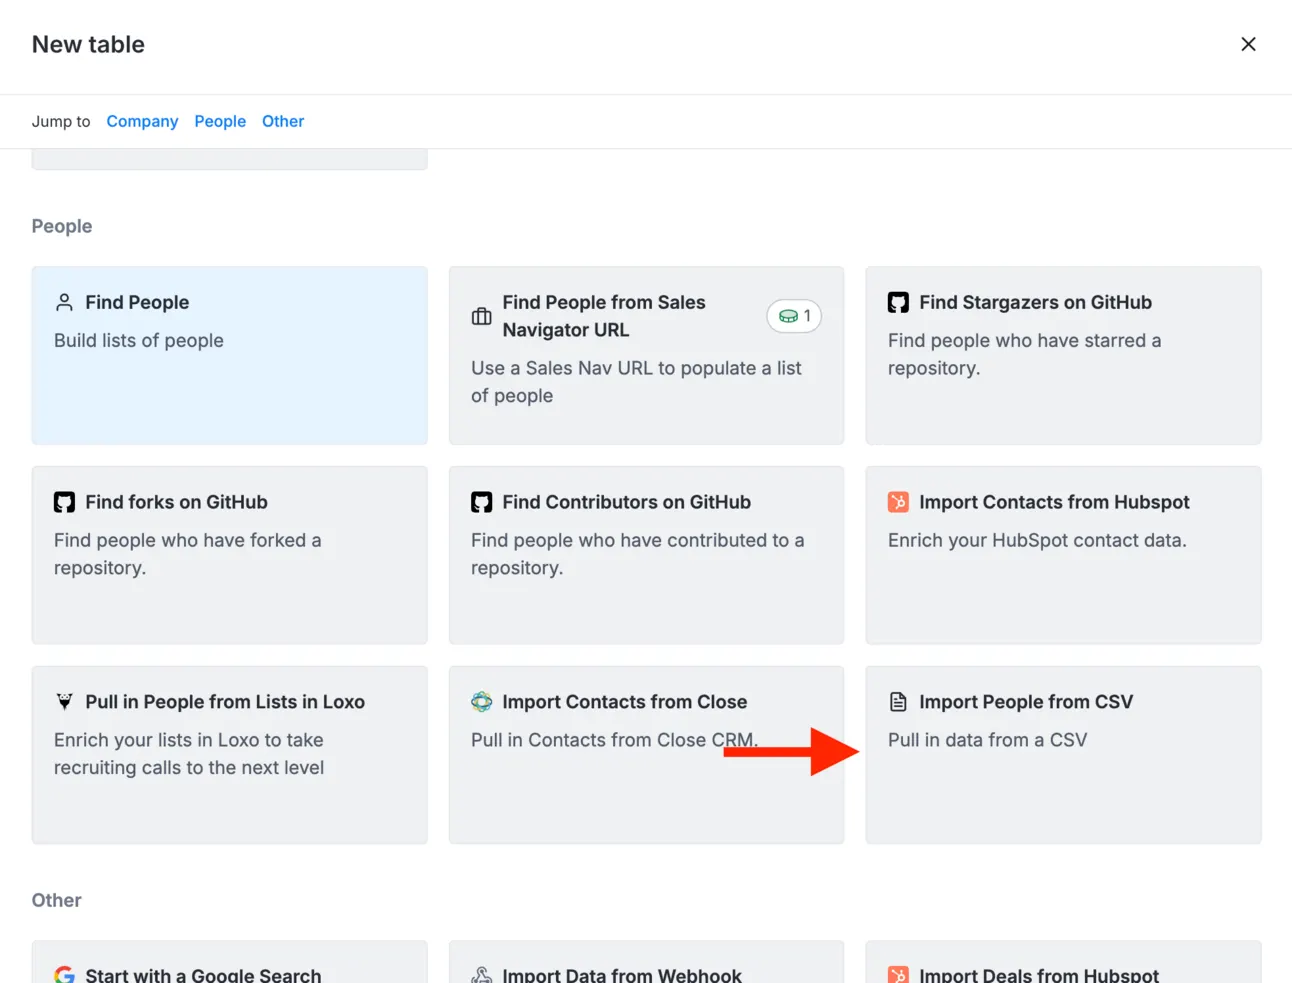Screen dimensions: 1292x983
Task: Select Find forks on GitHub title
Action: (176, 502)
